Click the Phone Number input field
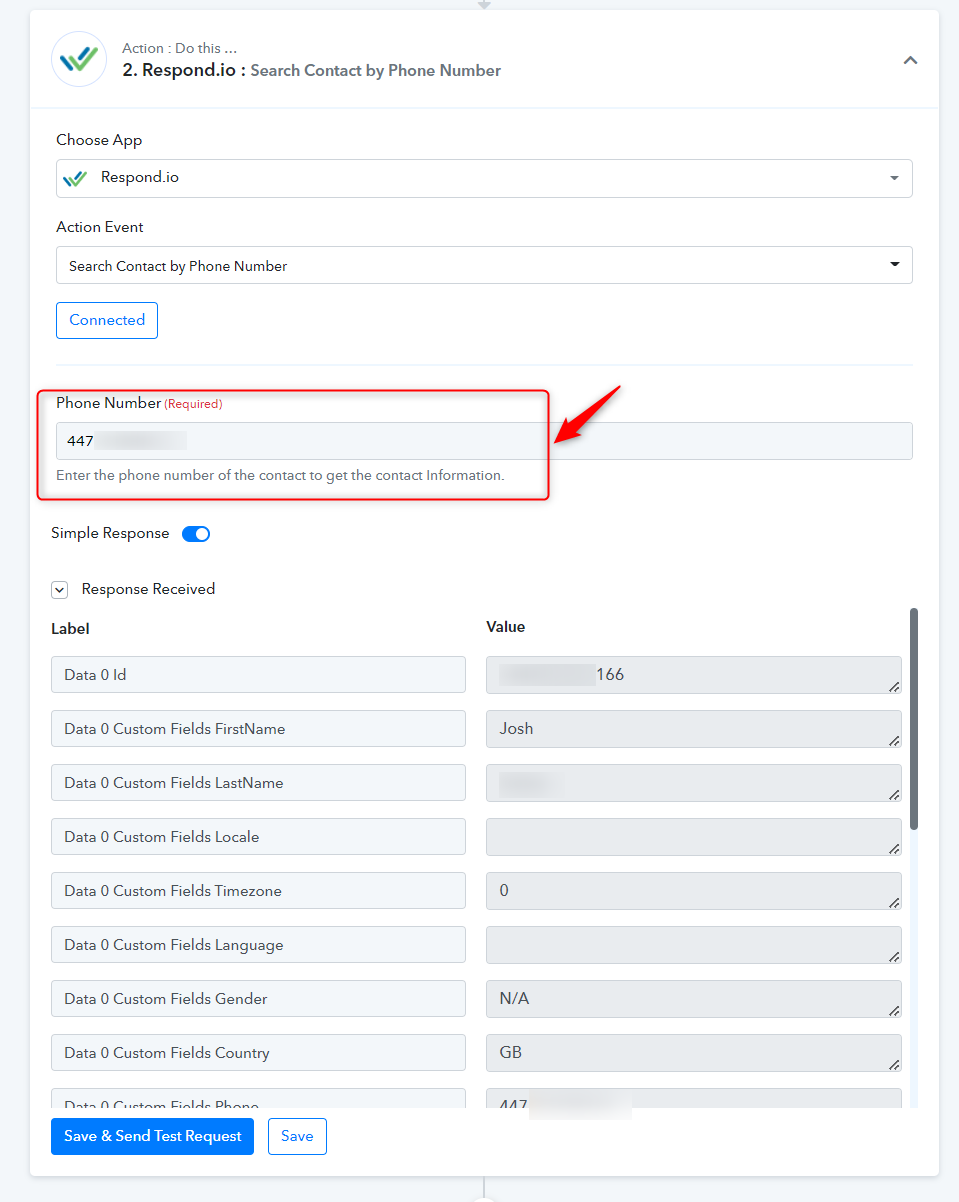This screenshot has height=1202, width=959. (x=484, y=441)
